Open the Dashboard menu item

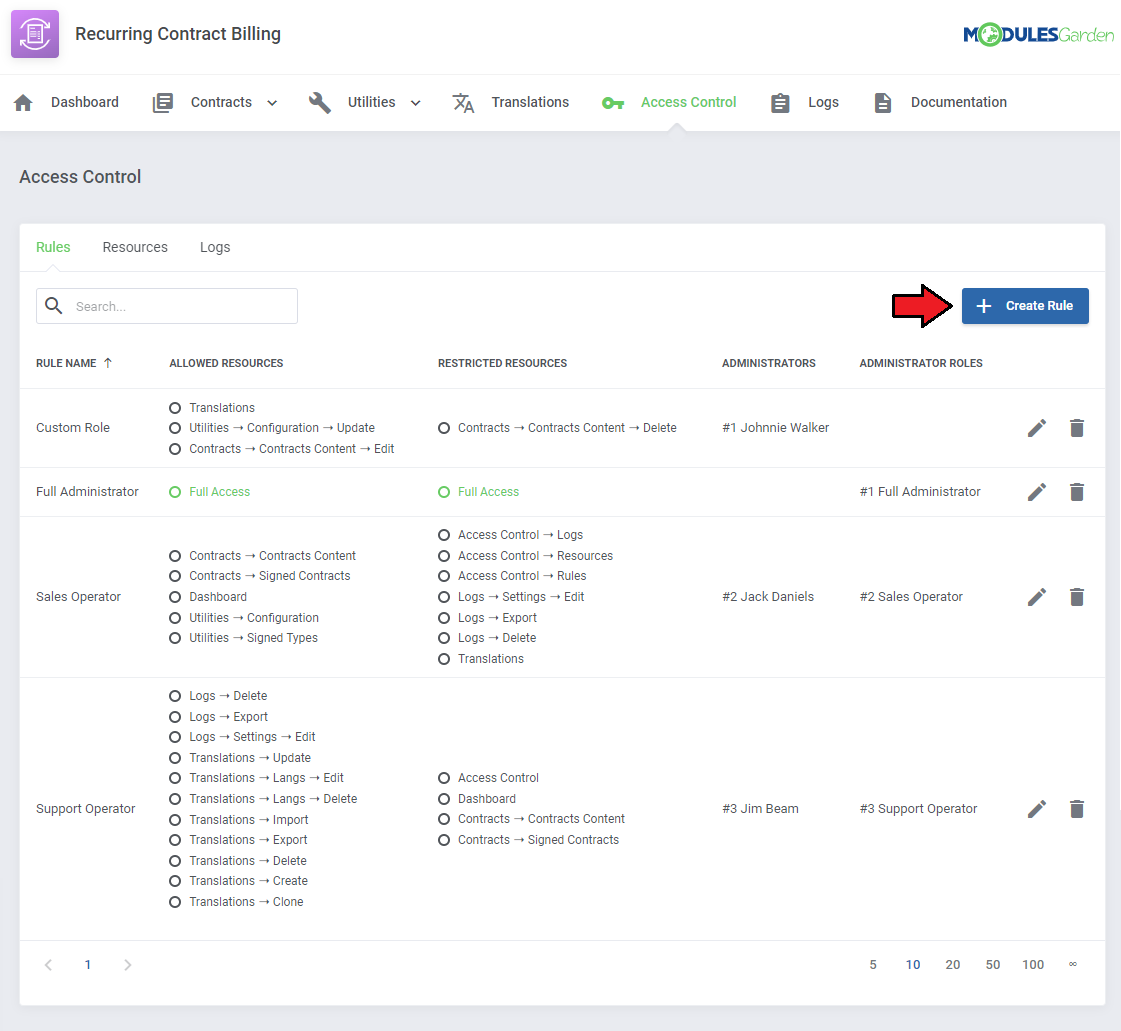tap(84, 102)
